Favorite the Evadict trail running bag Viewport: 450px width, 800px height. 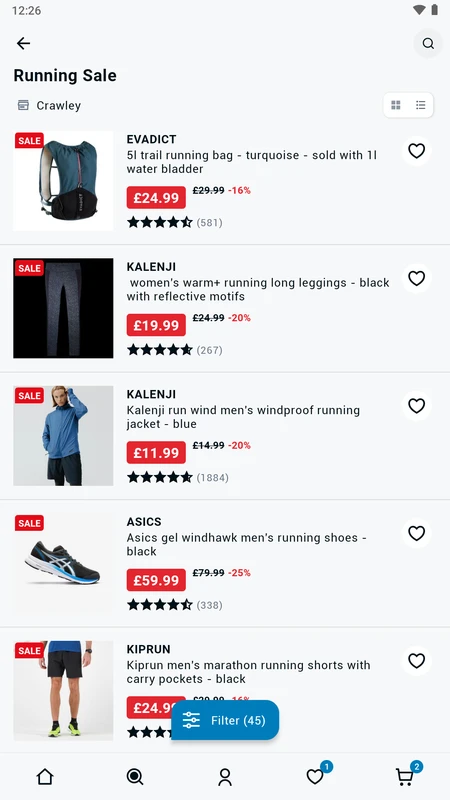[416, 151]
